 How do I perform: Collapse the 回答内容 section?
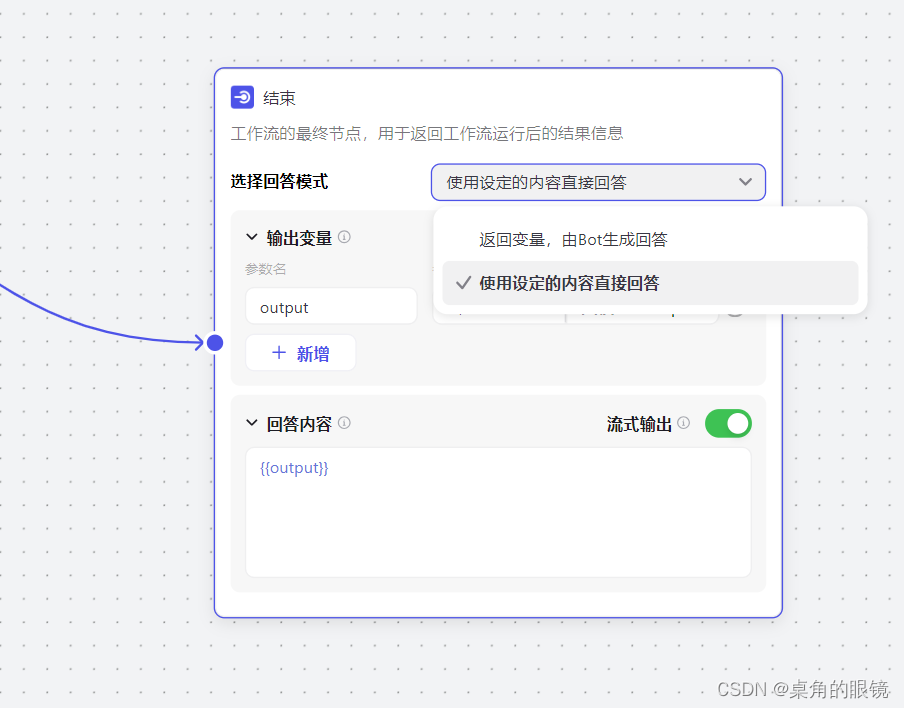coord(252,423)
